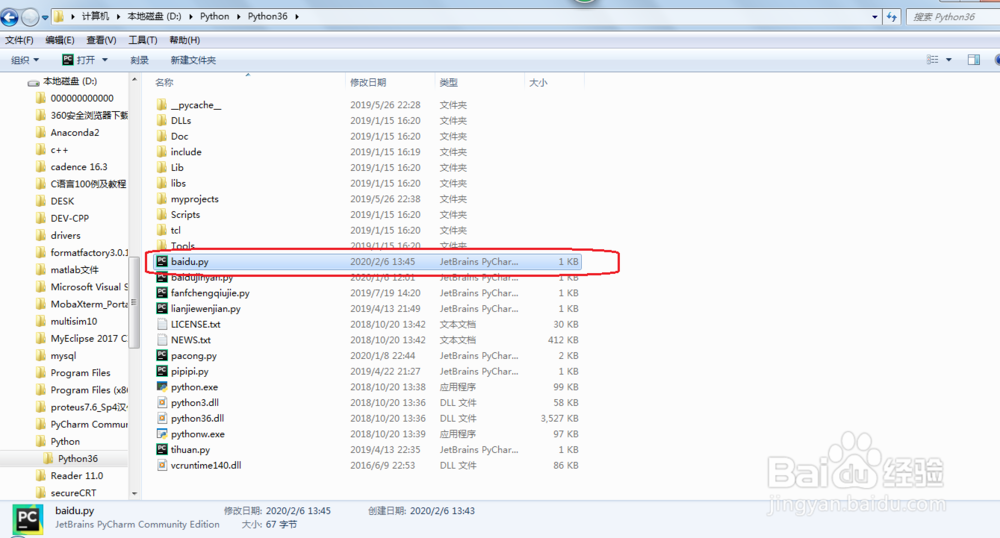Open the 编辑(E) menu

point(60,40)
